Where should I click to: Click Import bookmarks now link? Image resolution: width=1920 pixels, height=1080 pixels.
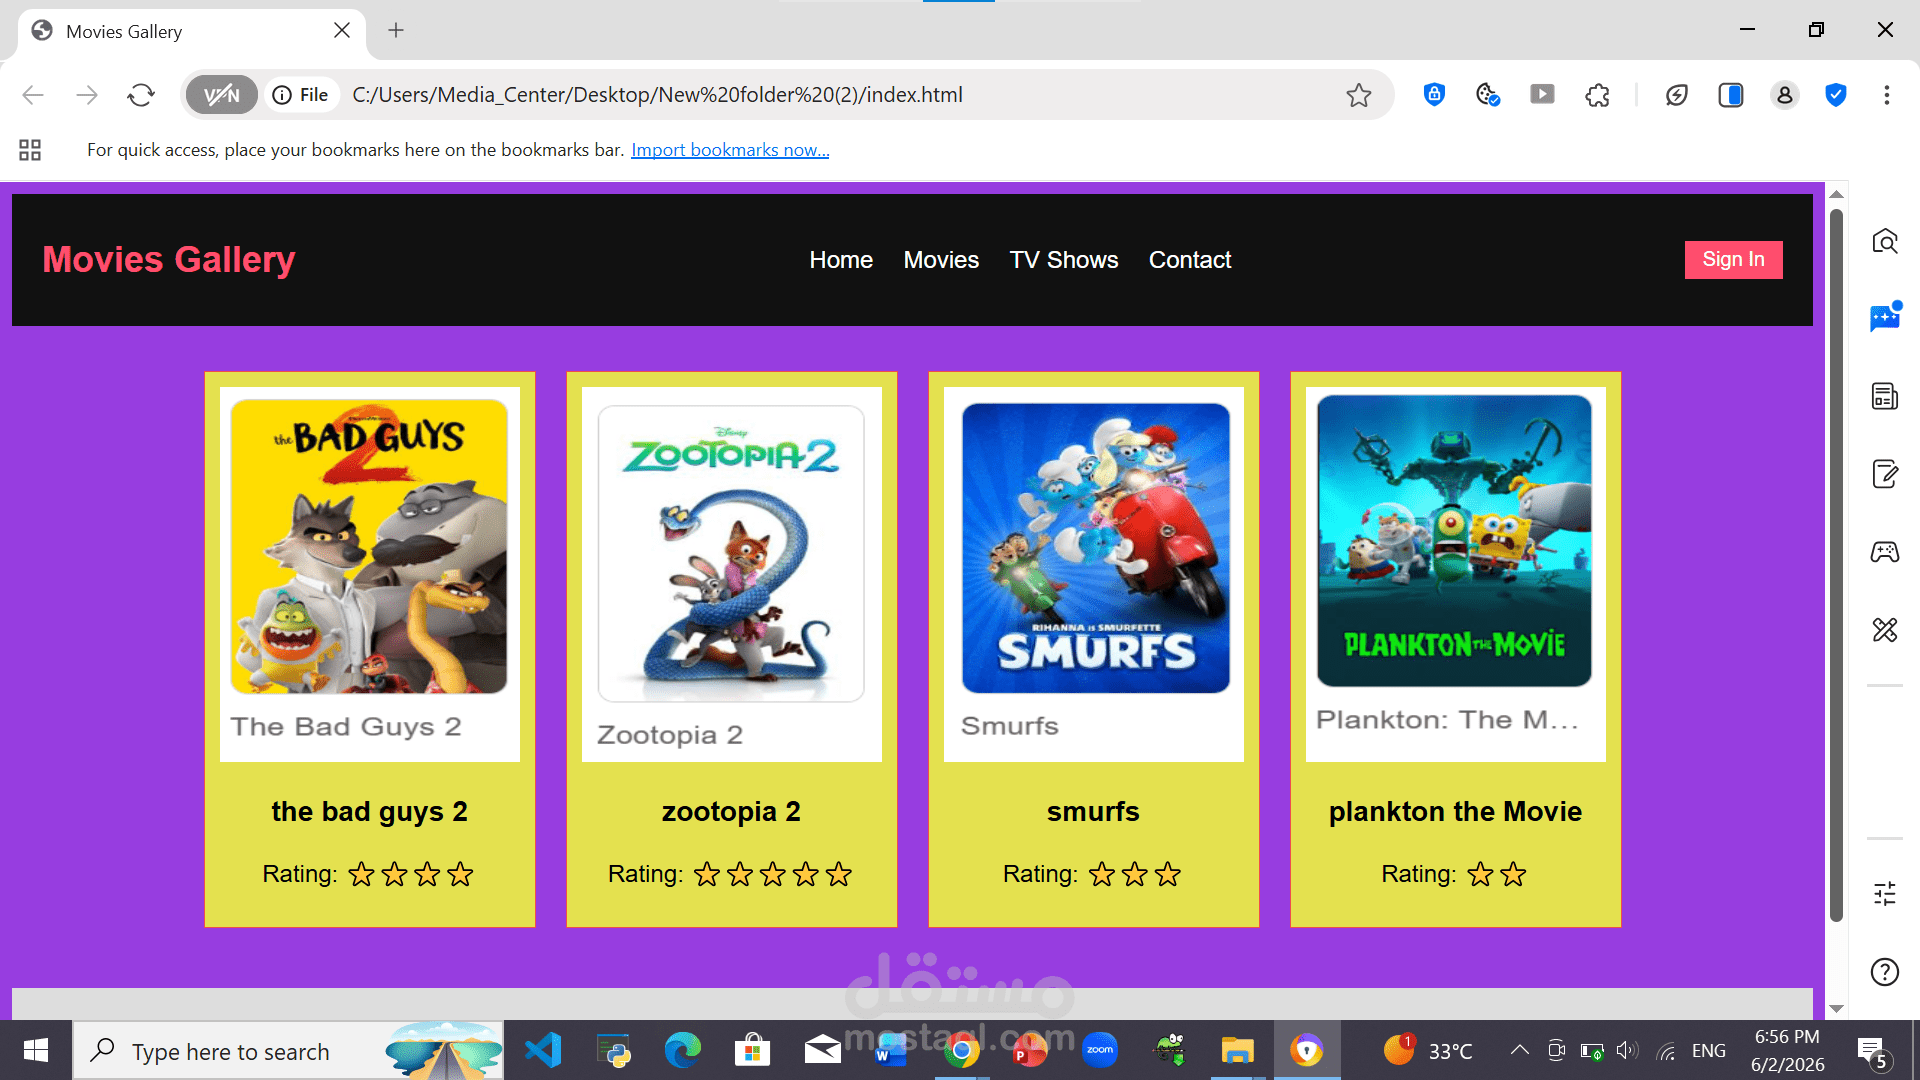click(730, 150)
